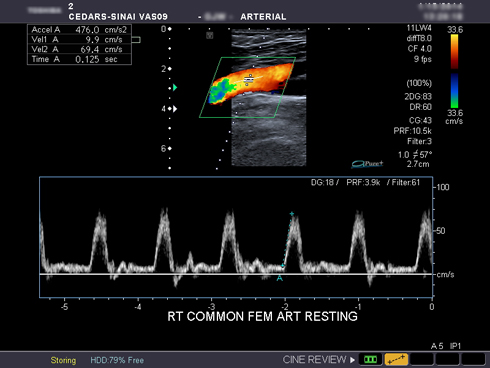Click the cyan "A" marker below the baseline
The image size is (490, 368).
point(280,278)
